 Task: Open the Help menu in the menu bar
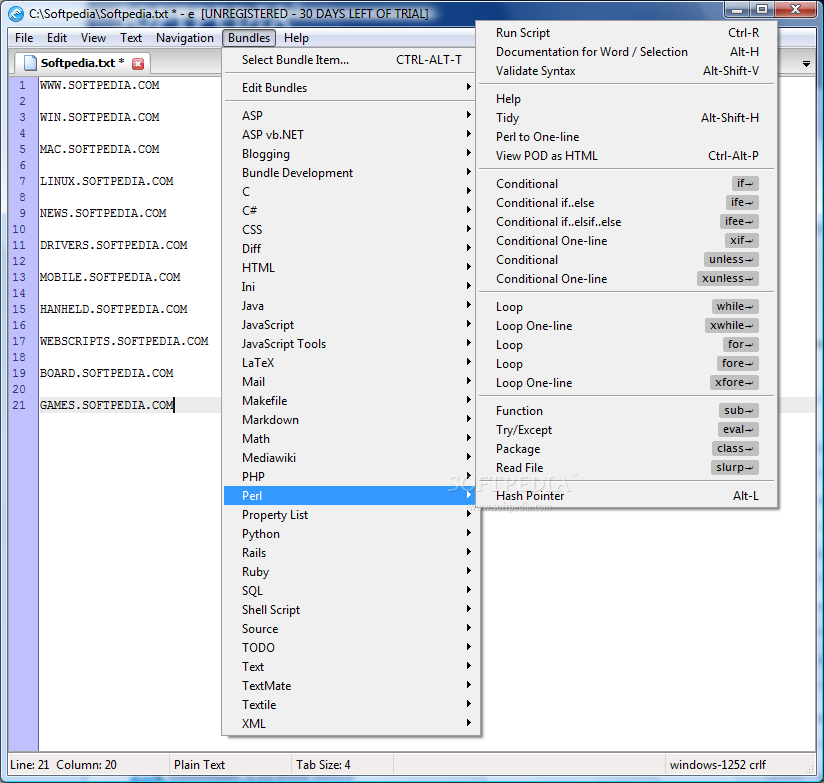(296, 38)
